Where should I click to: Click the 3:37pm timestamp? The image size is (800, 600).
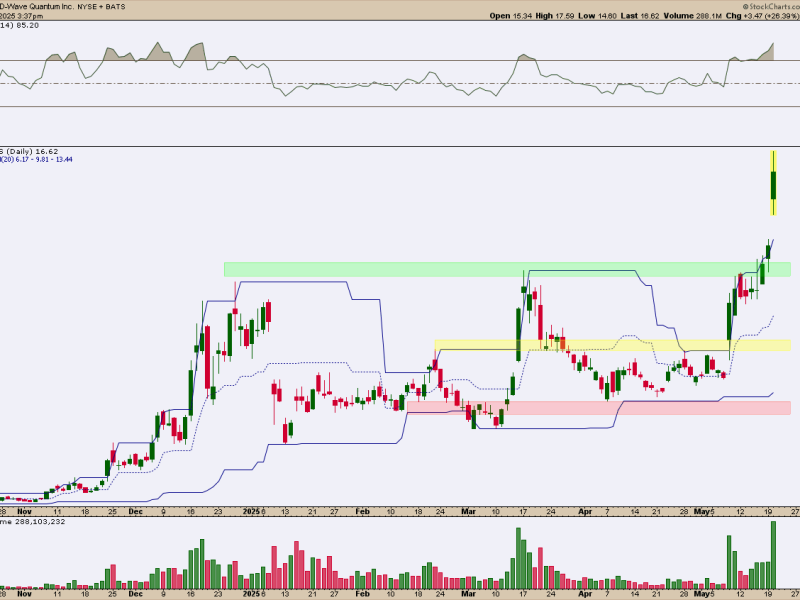pyautogui.click(x=30, y=16)
